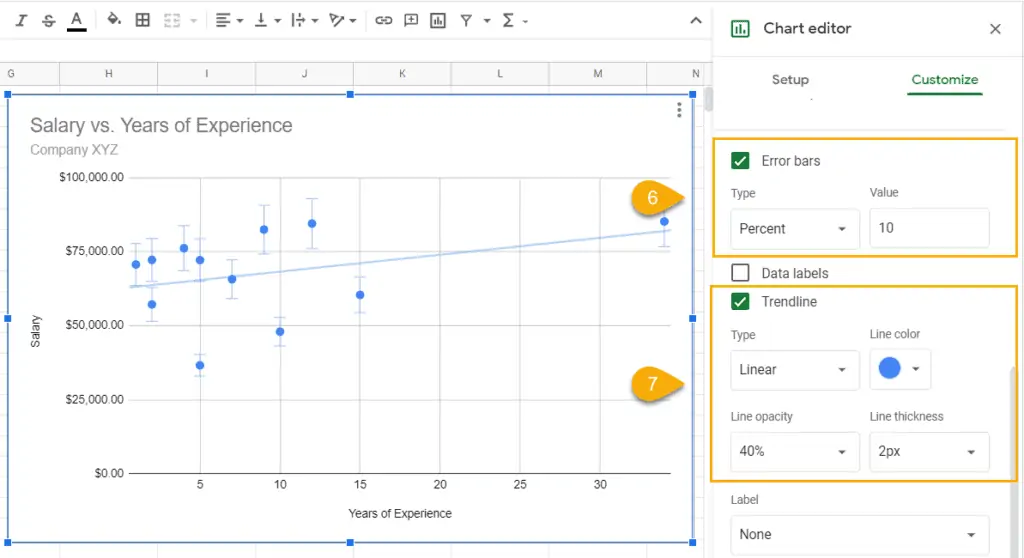Open the Line opacity 40% dropdown

click(794, 452)
